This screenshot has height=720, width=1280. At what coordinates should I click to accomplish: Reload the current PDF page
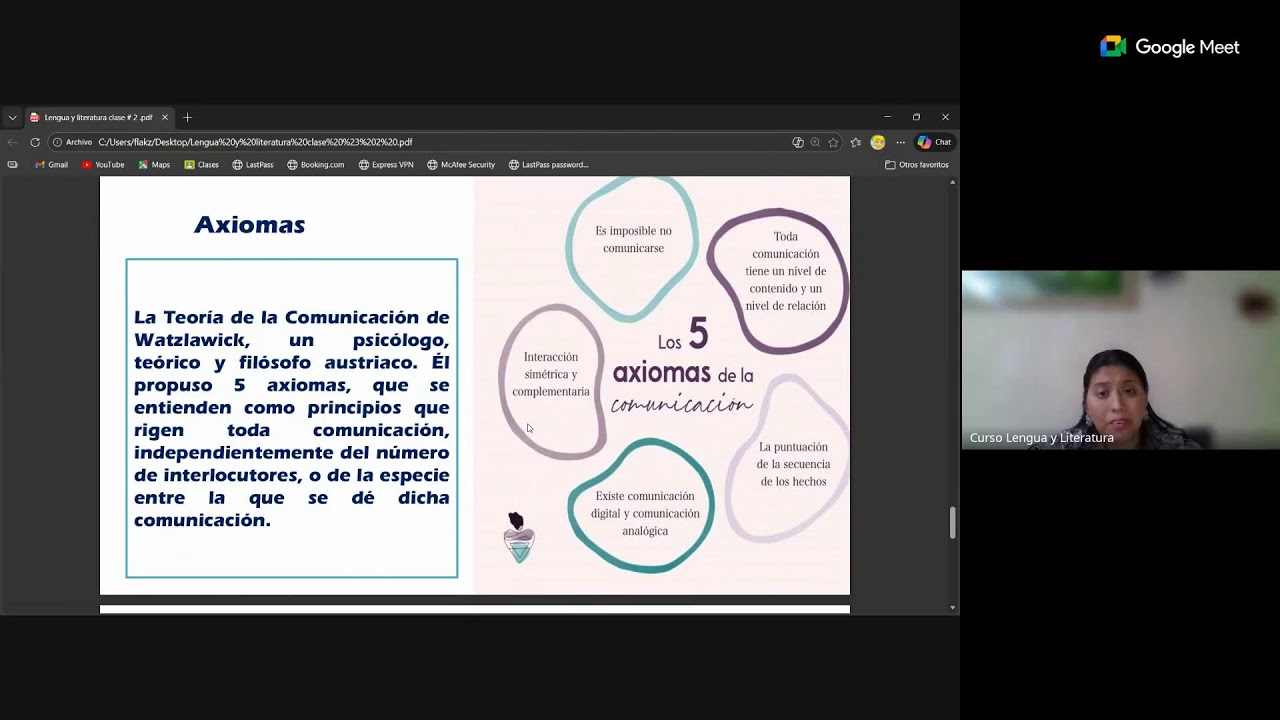tap(35, 142)
